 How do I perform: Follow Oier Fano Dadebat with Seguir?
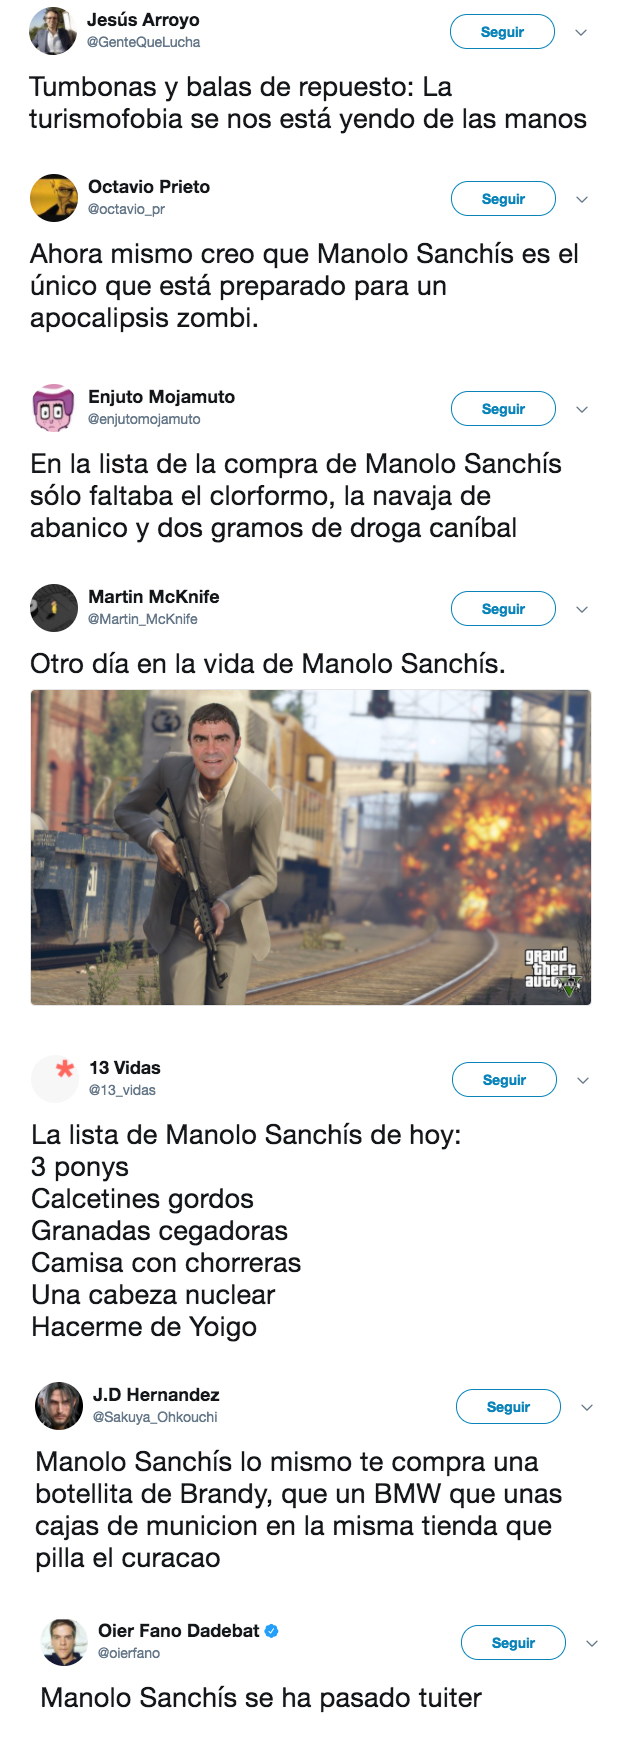(x=513, y=1643)
